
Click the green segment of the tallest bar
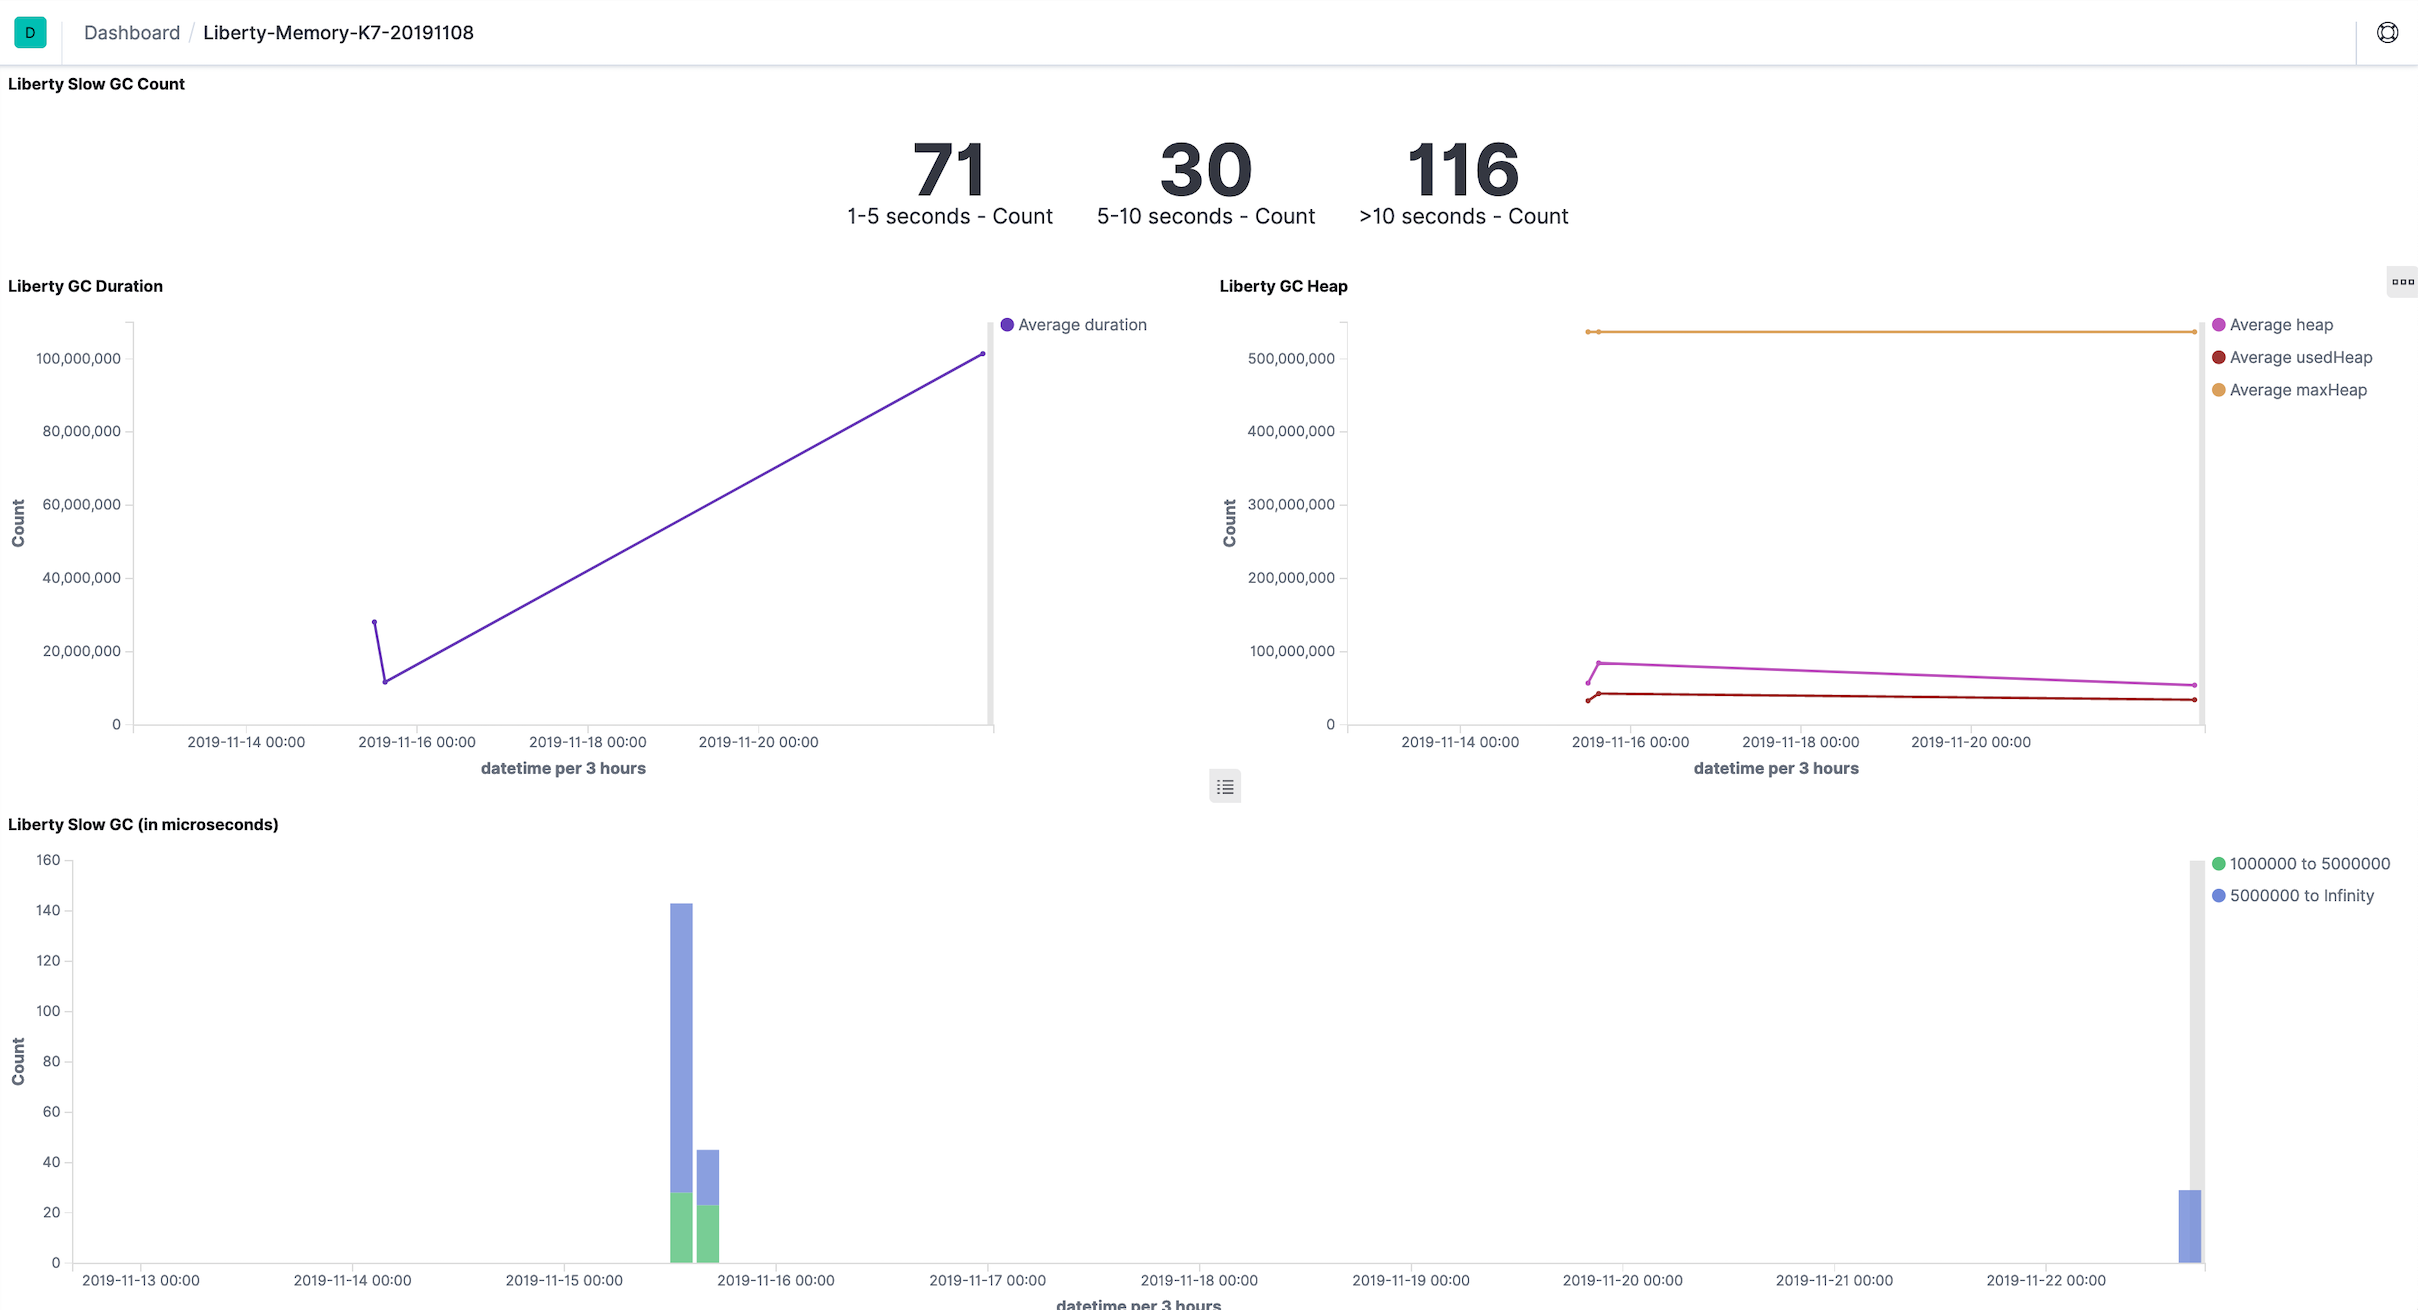click(681, 1228)
